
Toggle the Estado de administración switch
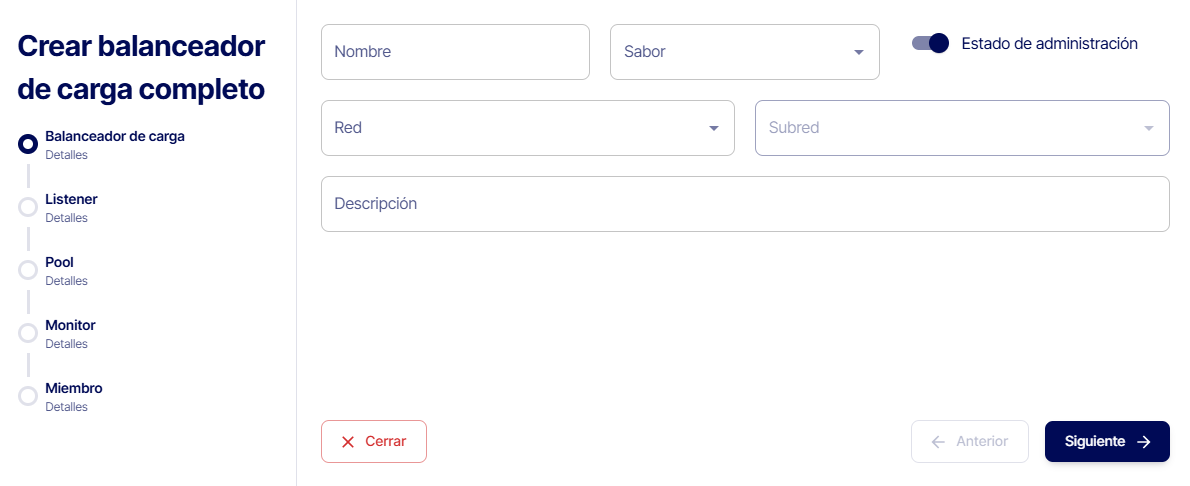(930, 43)
